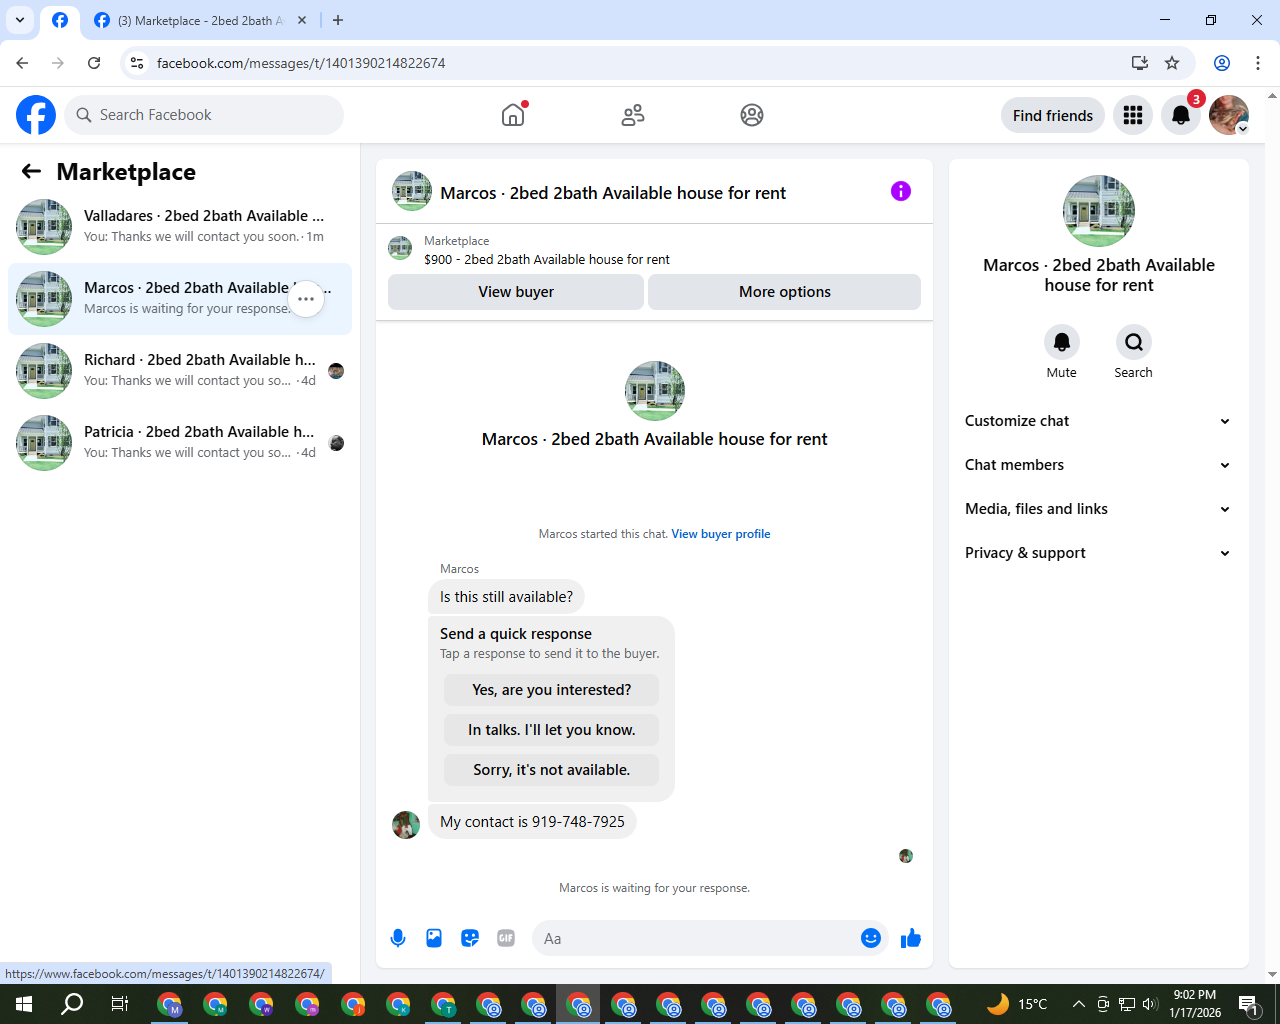Screen dimensions: 1280x1024
Task: Send a voice clip with microphone icon
Action: pos(398,938)
